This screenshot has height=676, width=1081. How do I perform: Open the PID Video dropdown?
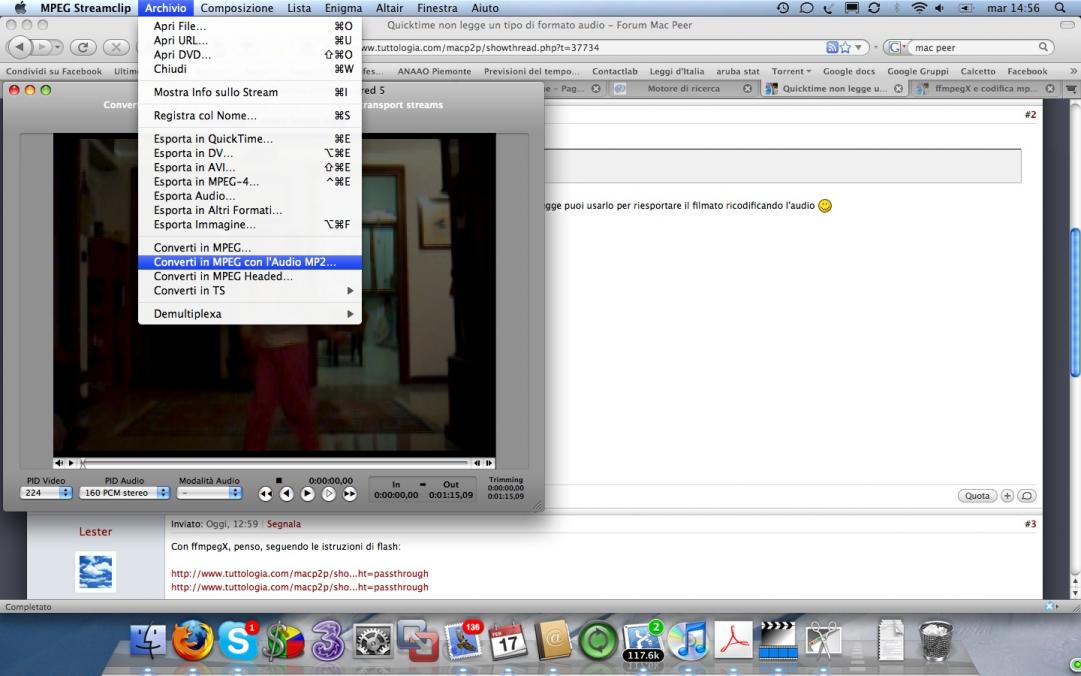pos(47,493)
